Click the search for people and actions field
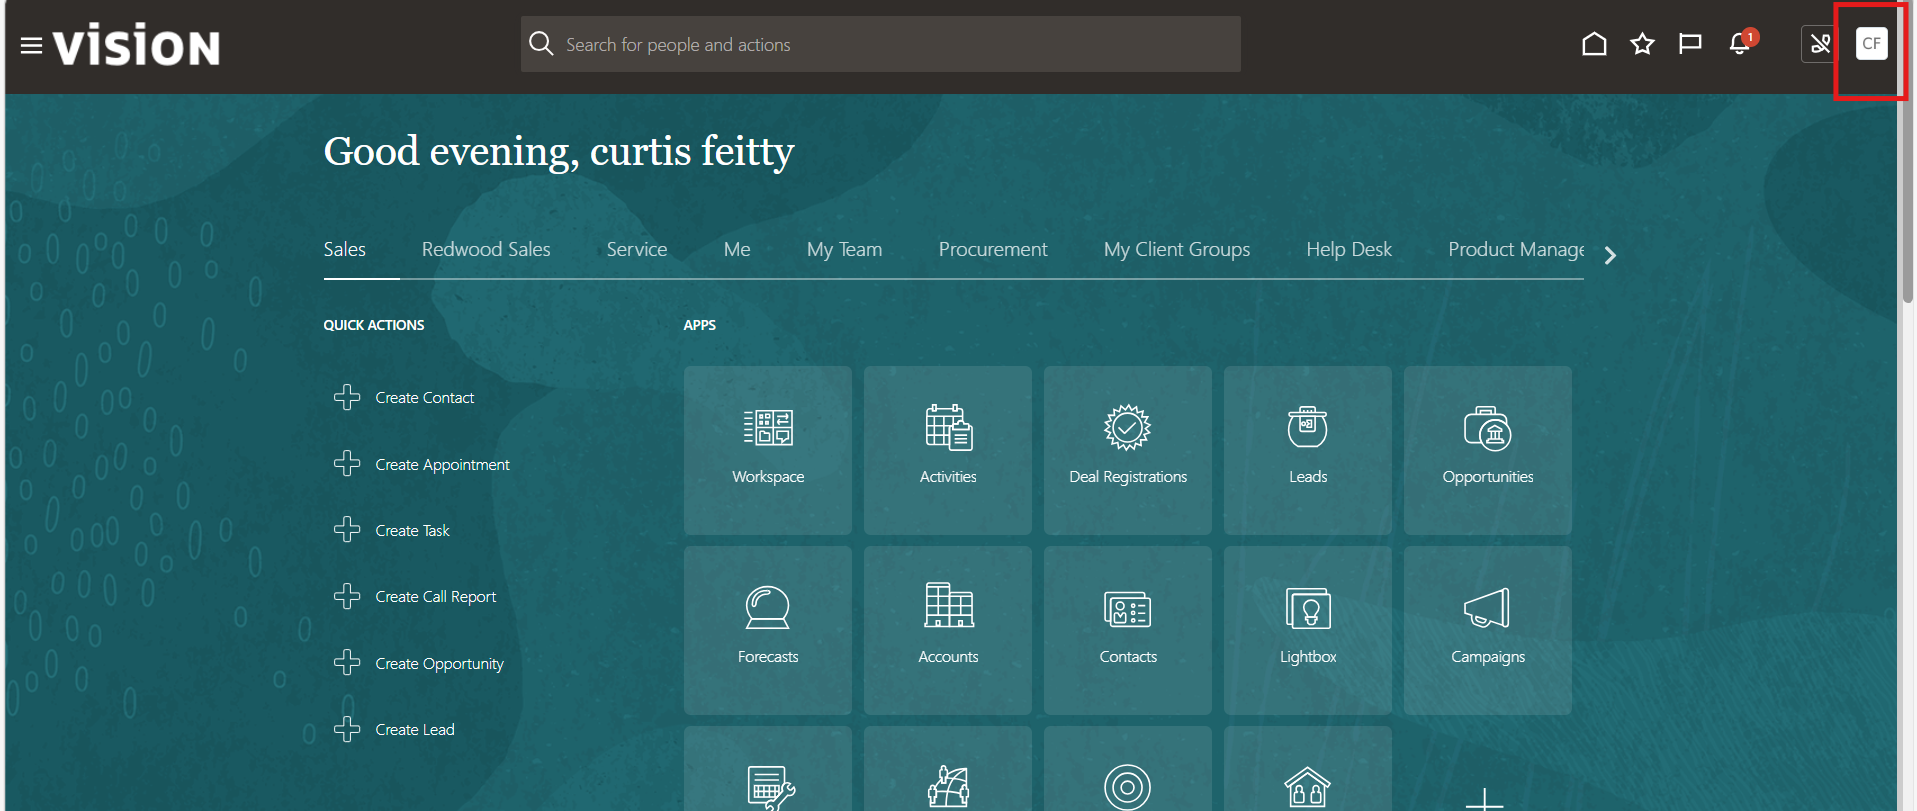Image resolution: width=1917 pixels, height=811 pixels. pyautogui.click(x=880, y=44)
